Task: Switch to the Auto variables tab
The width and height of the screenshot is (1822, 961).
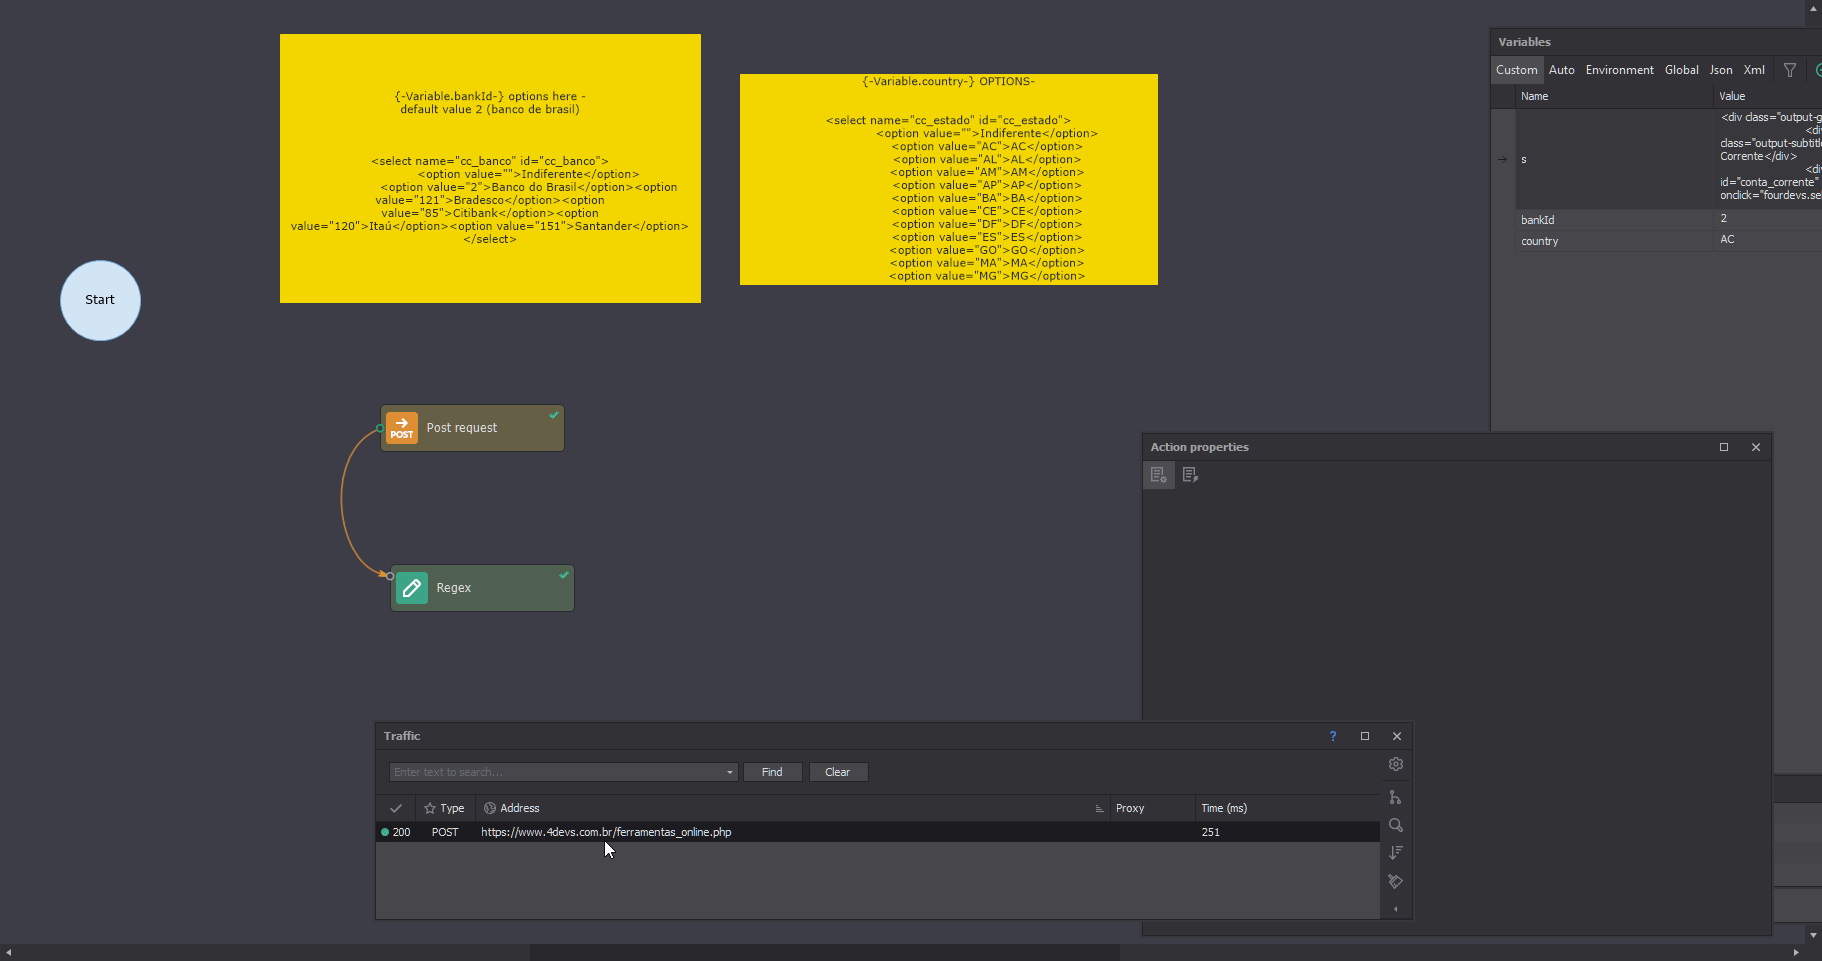Action: coord(1561,70)
